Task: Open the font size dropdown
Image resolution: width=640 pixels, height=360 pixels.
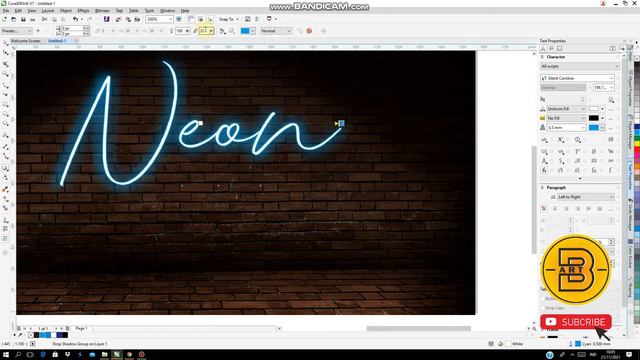Action: 604,87
